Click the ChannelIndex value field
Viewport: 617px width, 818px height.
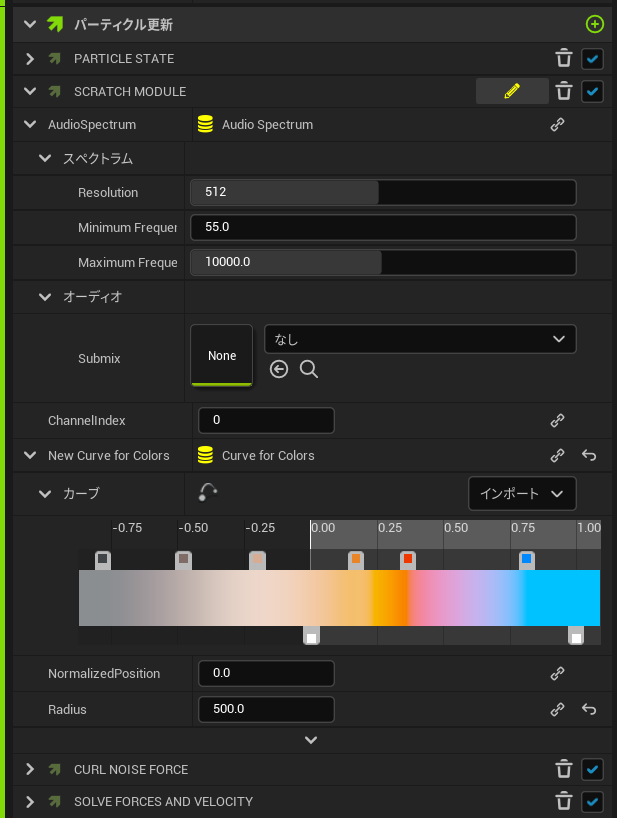point(266,420)
